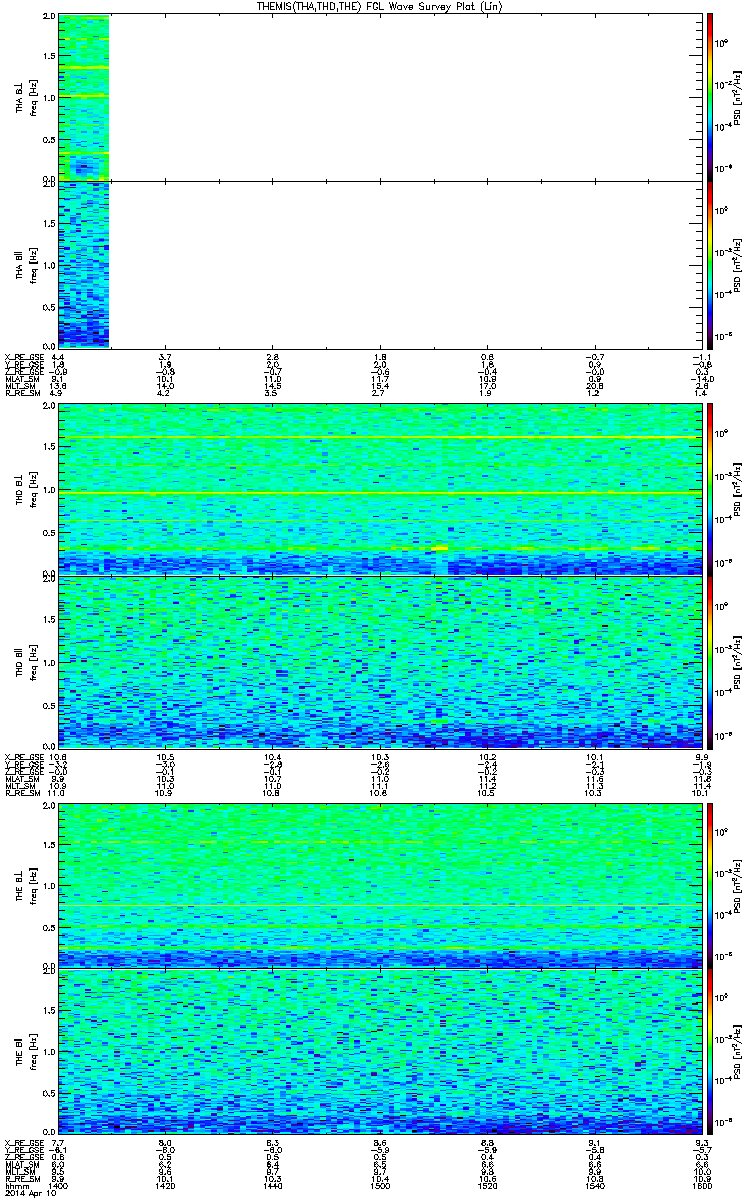Click the THA B-parallel spectrogram data strip
The width and height of the screenshot is (750, 1200).
84,264
